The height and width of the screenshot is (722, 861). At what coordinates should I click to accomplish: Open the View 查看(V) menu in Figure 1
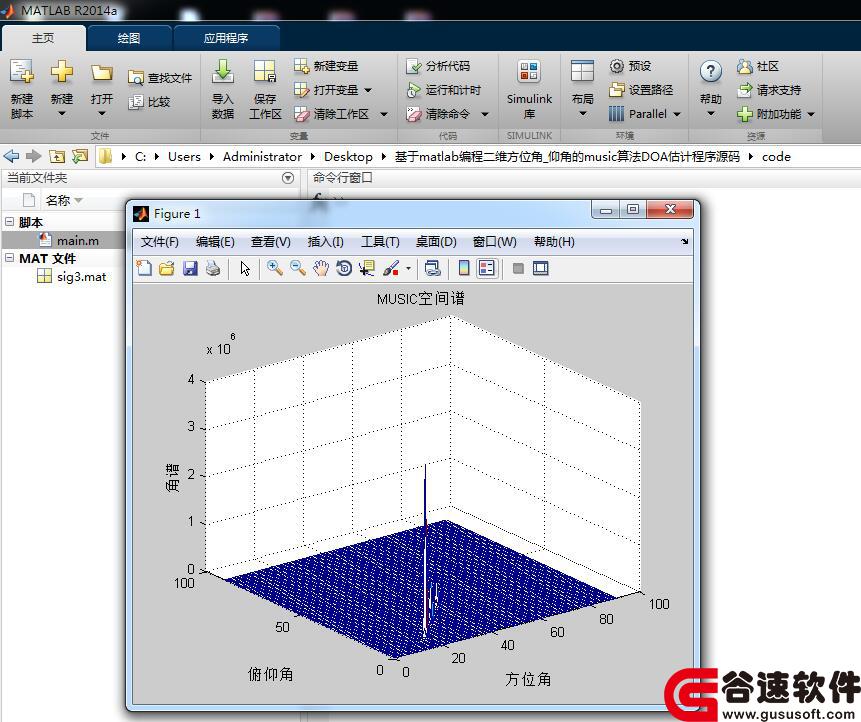pos(271,242)
